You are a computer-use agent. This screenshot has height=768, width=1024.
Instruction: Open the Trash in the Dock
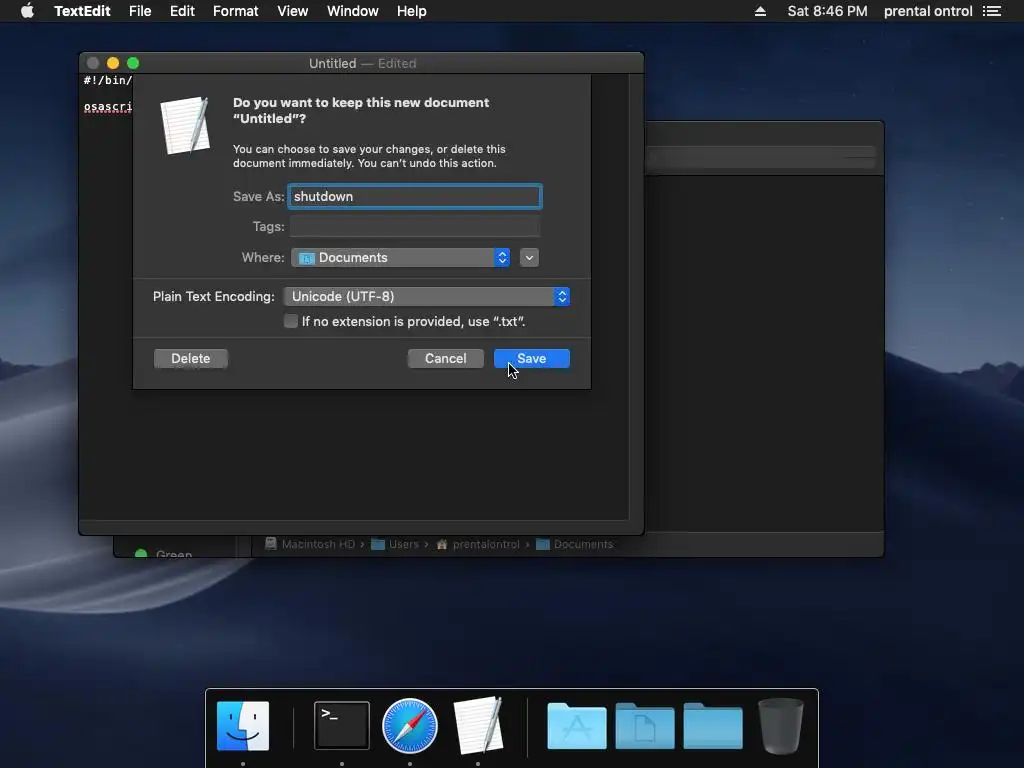click(x=780, y=726)
